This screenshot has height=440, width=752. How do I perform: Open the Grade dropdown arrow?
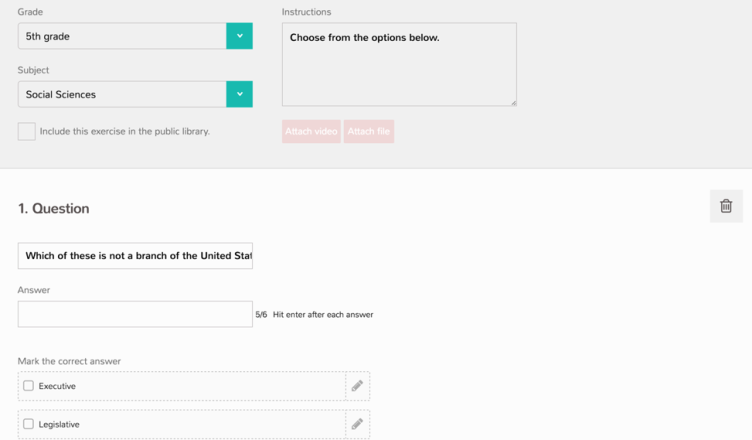[240, 36]
